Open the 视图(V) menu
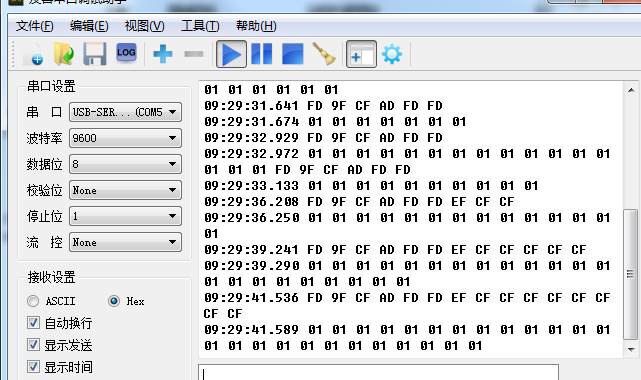Viewport: 641px width, 380px height. tap(144, 26)
